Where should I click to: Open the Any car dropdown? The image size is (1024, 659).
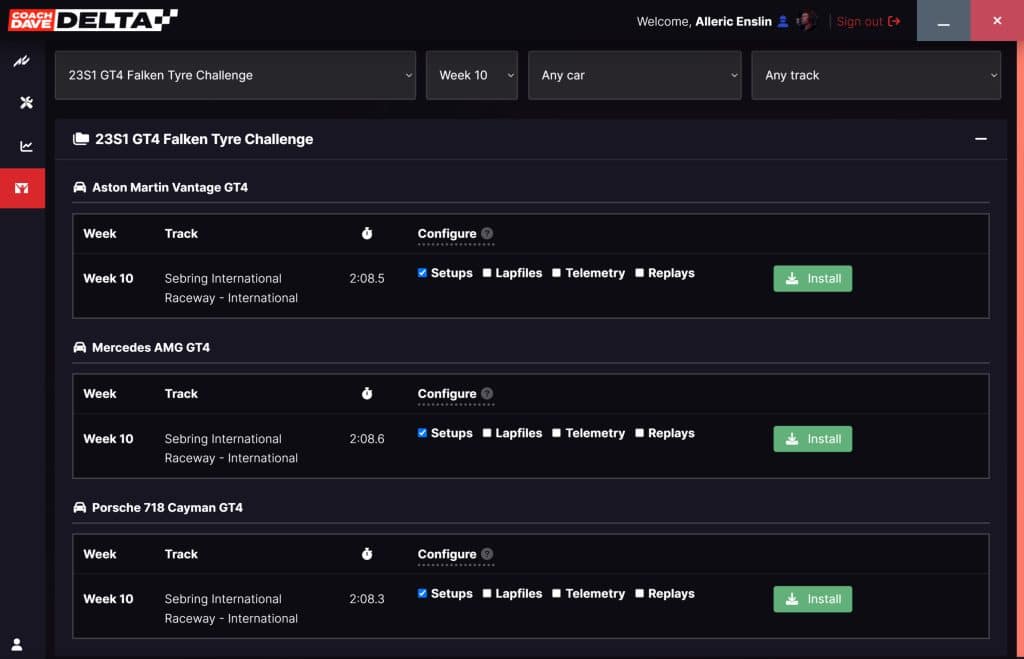[635, 75]
